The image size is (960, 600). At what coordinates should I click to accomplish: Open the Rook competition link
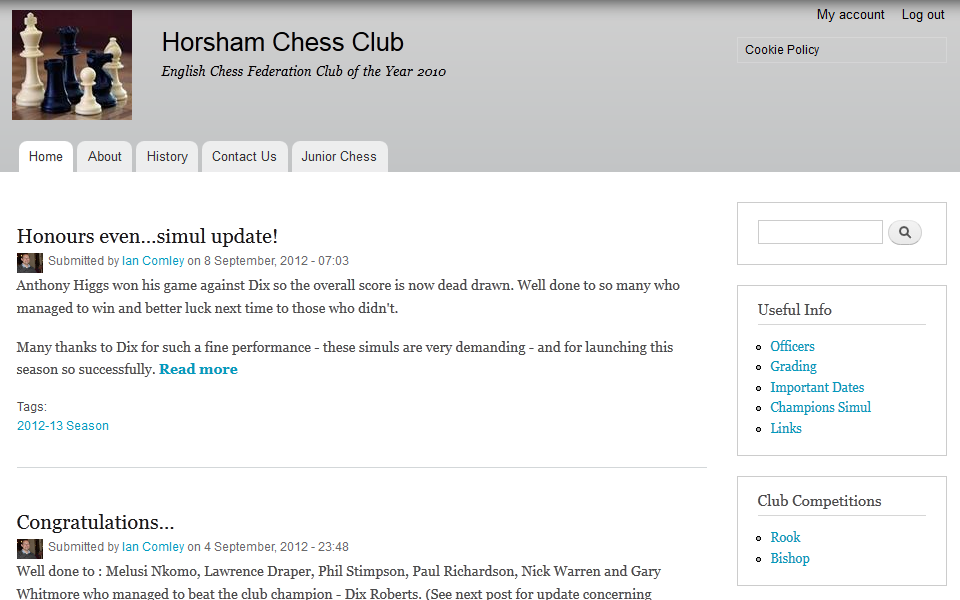tap(785, 537)
